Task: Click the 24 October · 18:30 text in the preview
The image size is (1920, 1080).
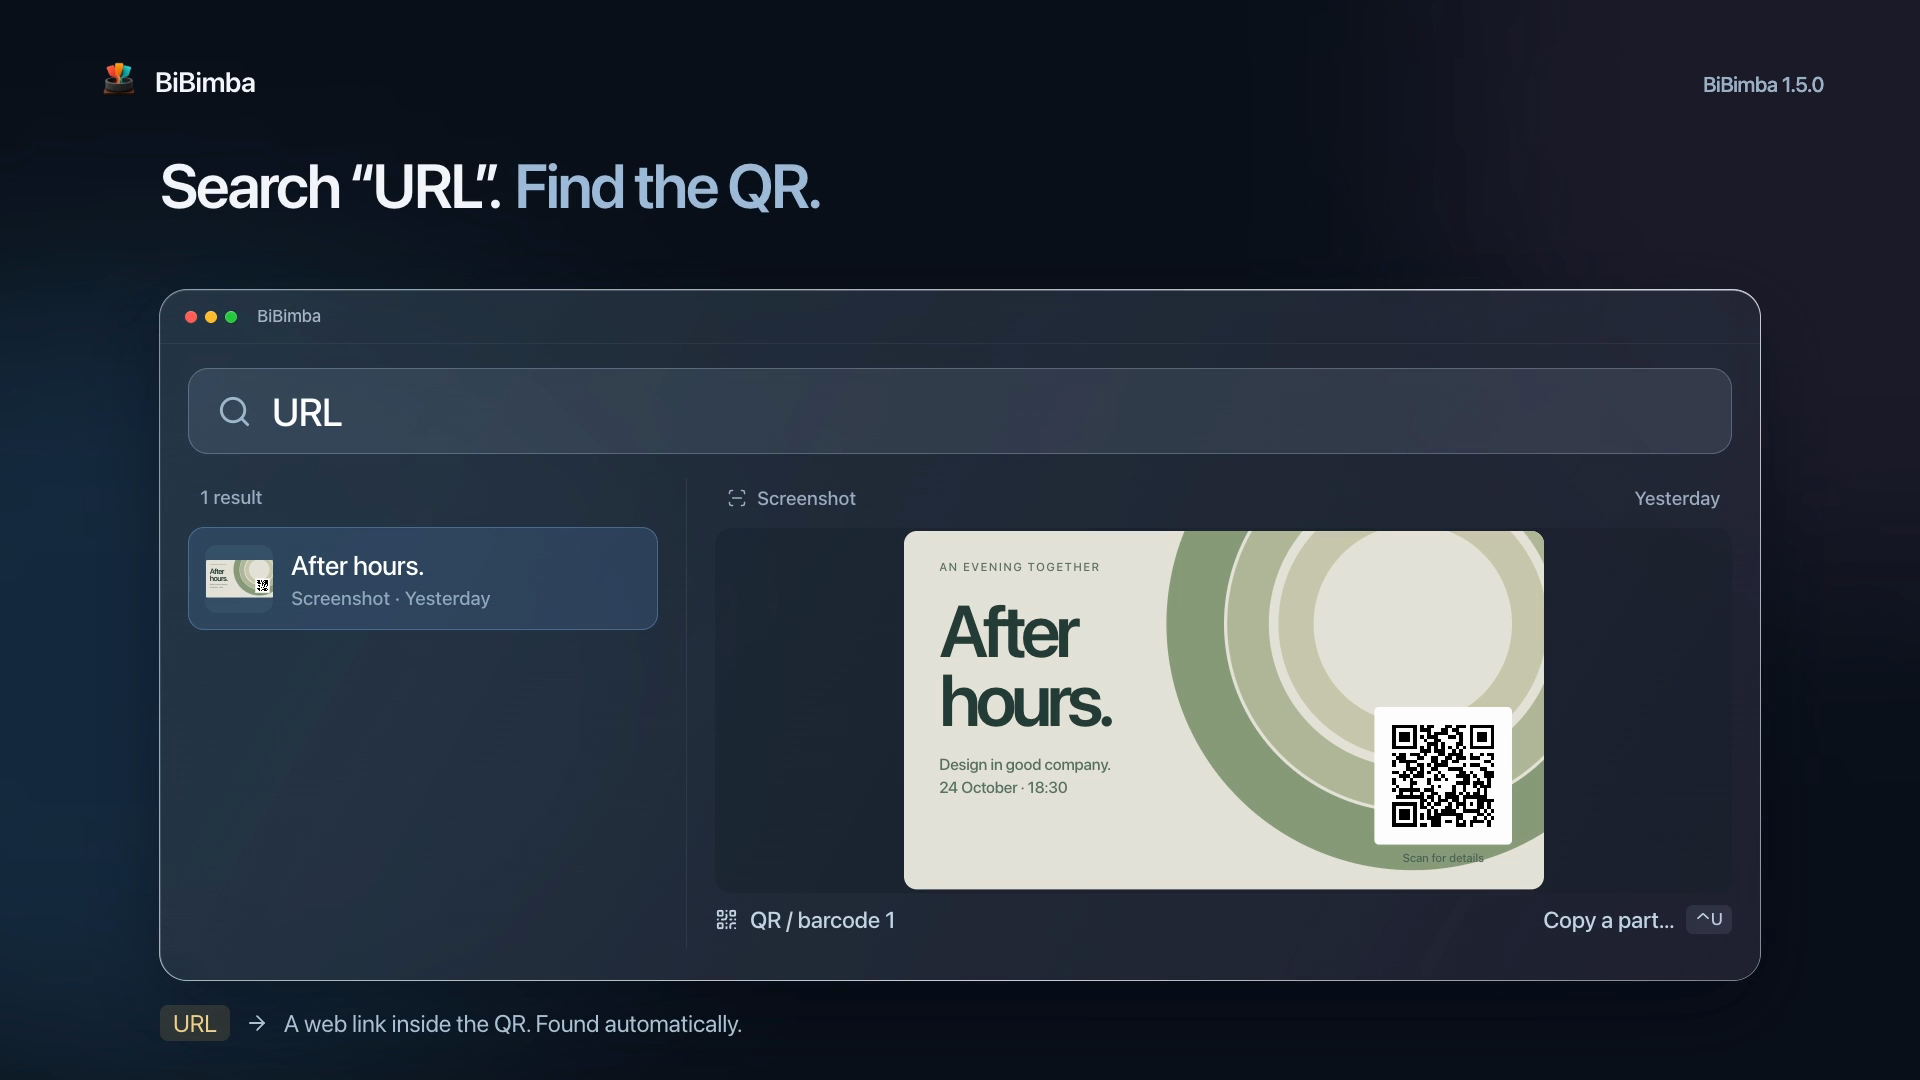Action: click(1003, 787)
